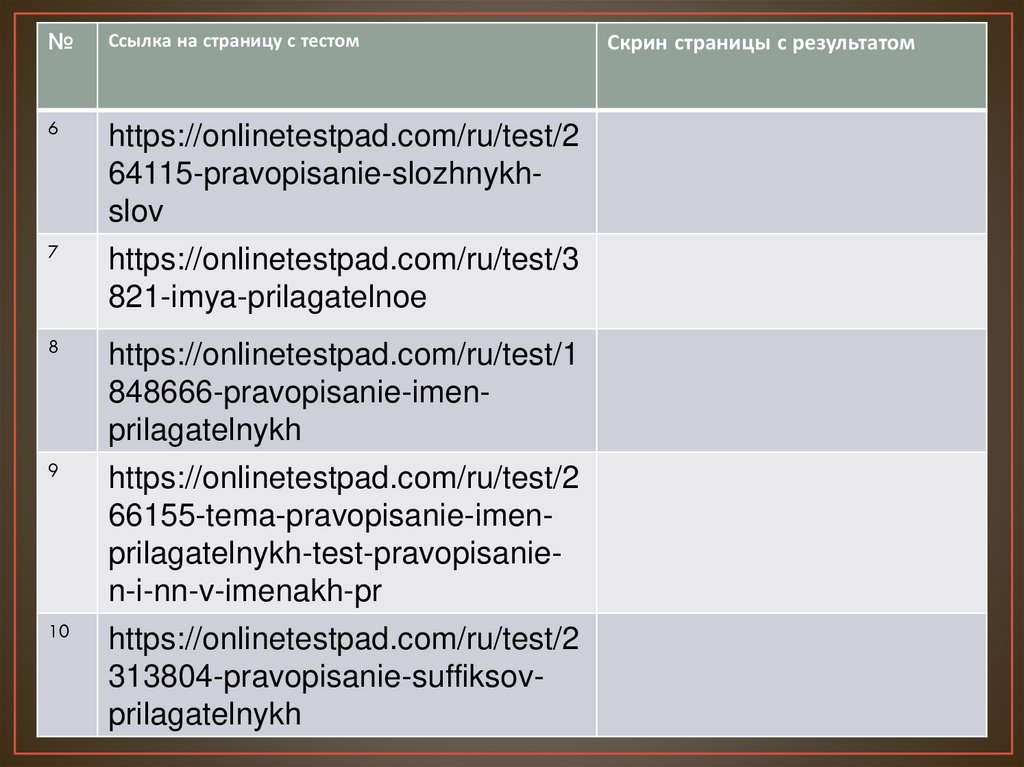Click the empty result cell in row 7

click(791, 280)
